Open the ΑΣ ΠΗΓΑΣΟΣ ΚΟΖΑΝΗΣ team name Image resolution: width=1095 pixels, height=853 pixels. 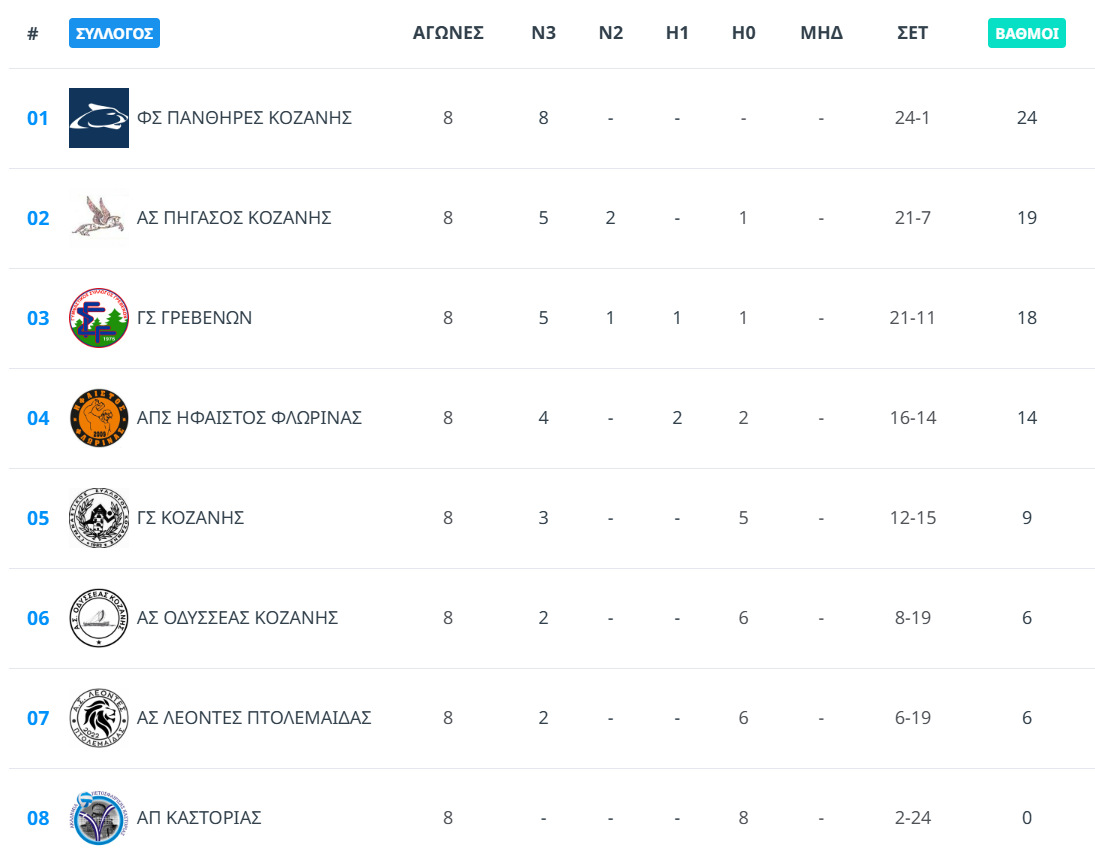click(234, 218)
